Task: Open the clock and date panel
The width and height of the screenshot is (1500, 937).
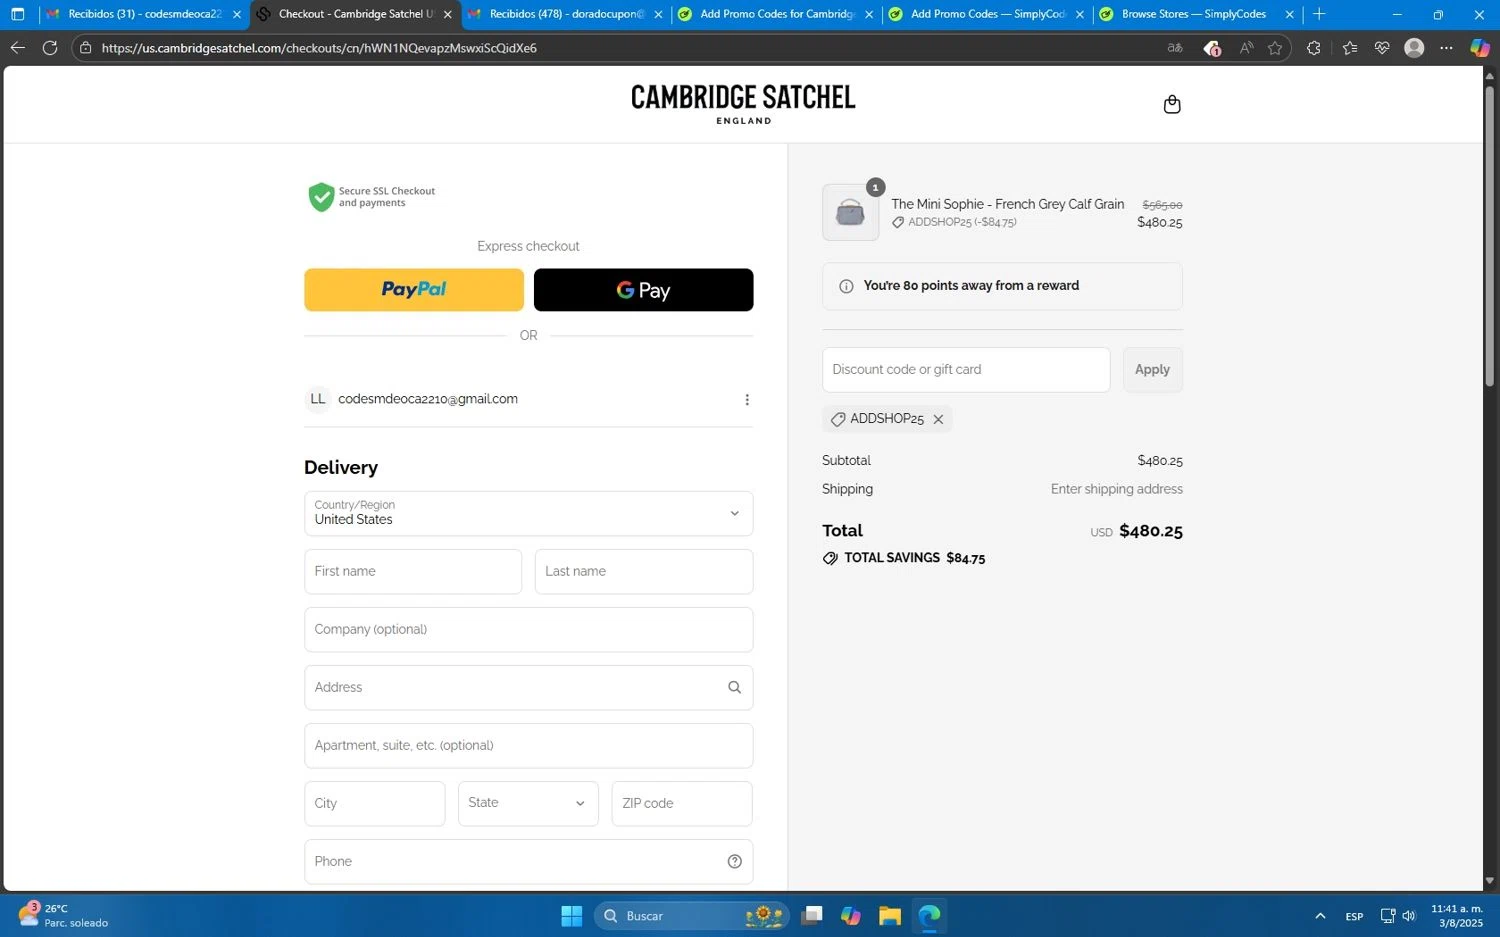Action: tap(1457, 916)
